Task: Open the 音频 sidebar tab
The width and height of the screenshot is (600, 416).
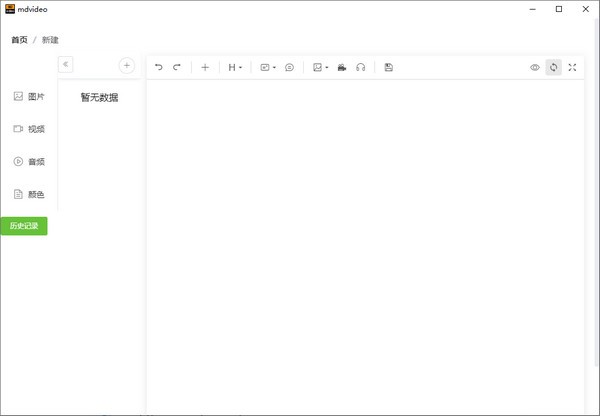Action: (29, 161)
